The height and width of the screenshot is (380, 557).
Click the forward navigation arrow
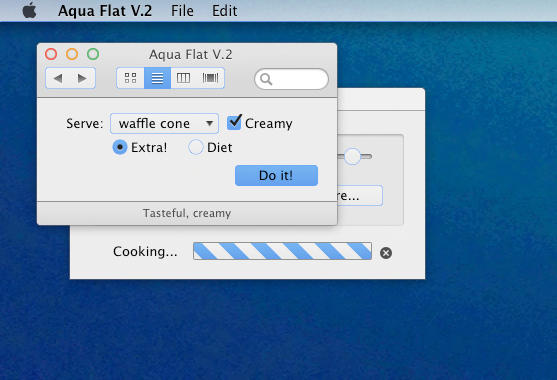tap(82, 78)
